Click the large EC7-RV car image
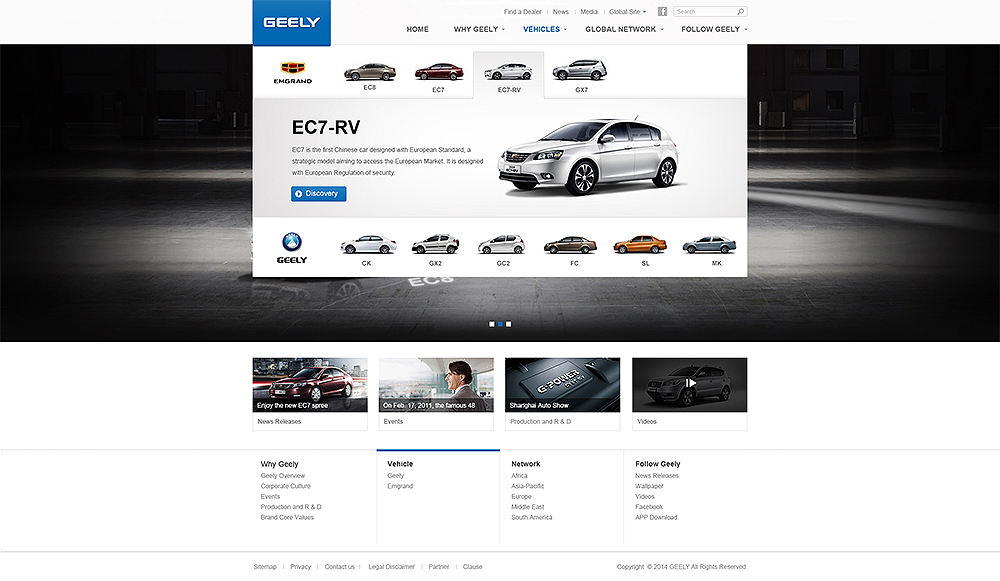 tap(588, 156)
